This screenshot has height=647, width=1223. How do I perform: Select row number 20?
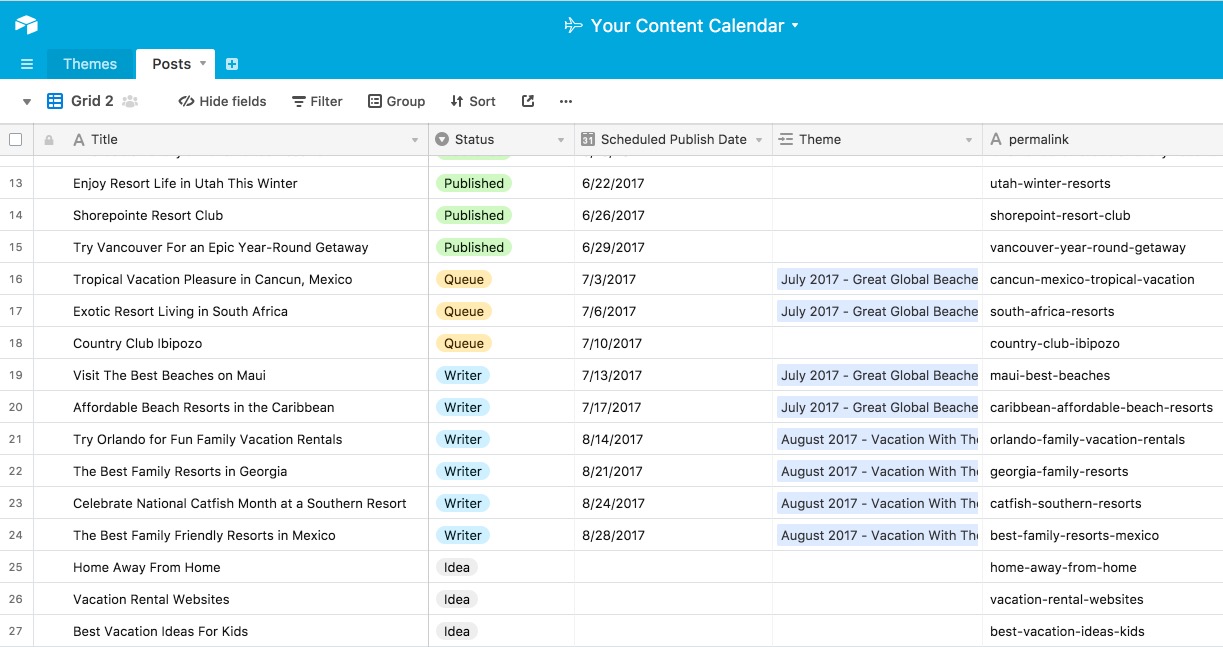[16, 407]
